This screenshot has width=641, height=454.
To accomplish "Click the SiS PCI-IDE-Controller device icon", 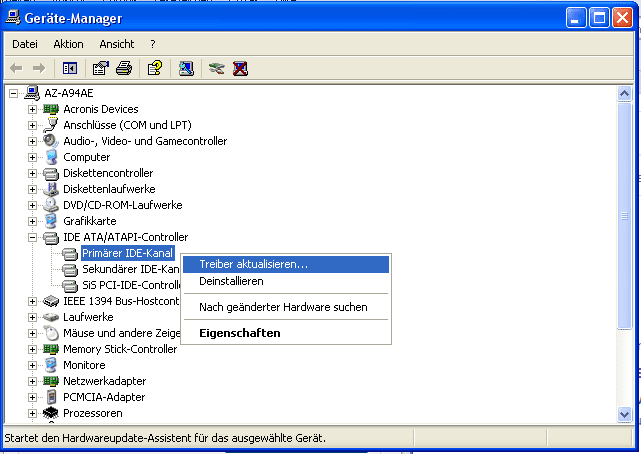I will point(70,285).
